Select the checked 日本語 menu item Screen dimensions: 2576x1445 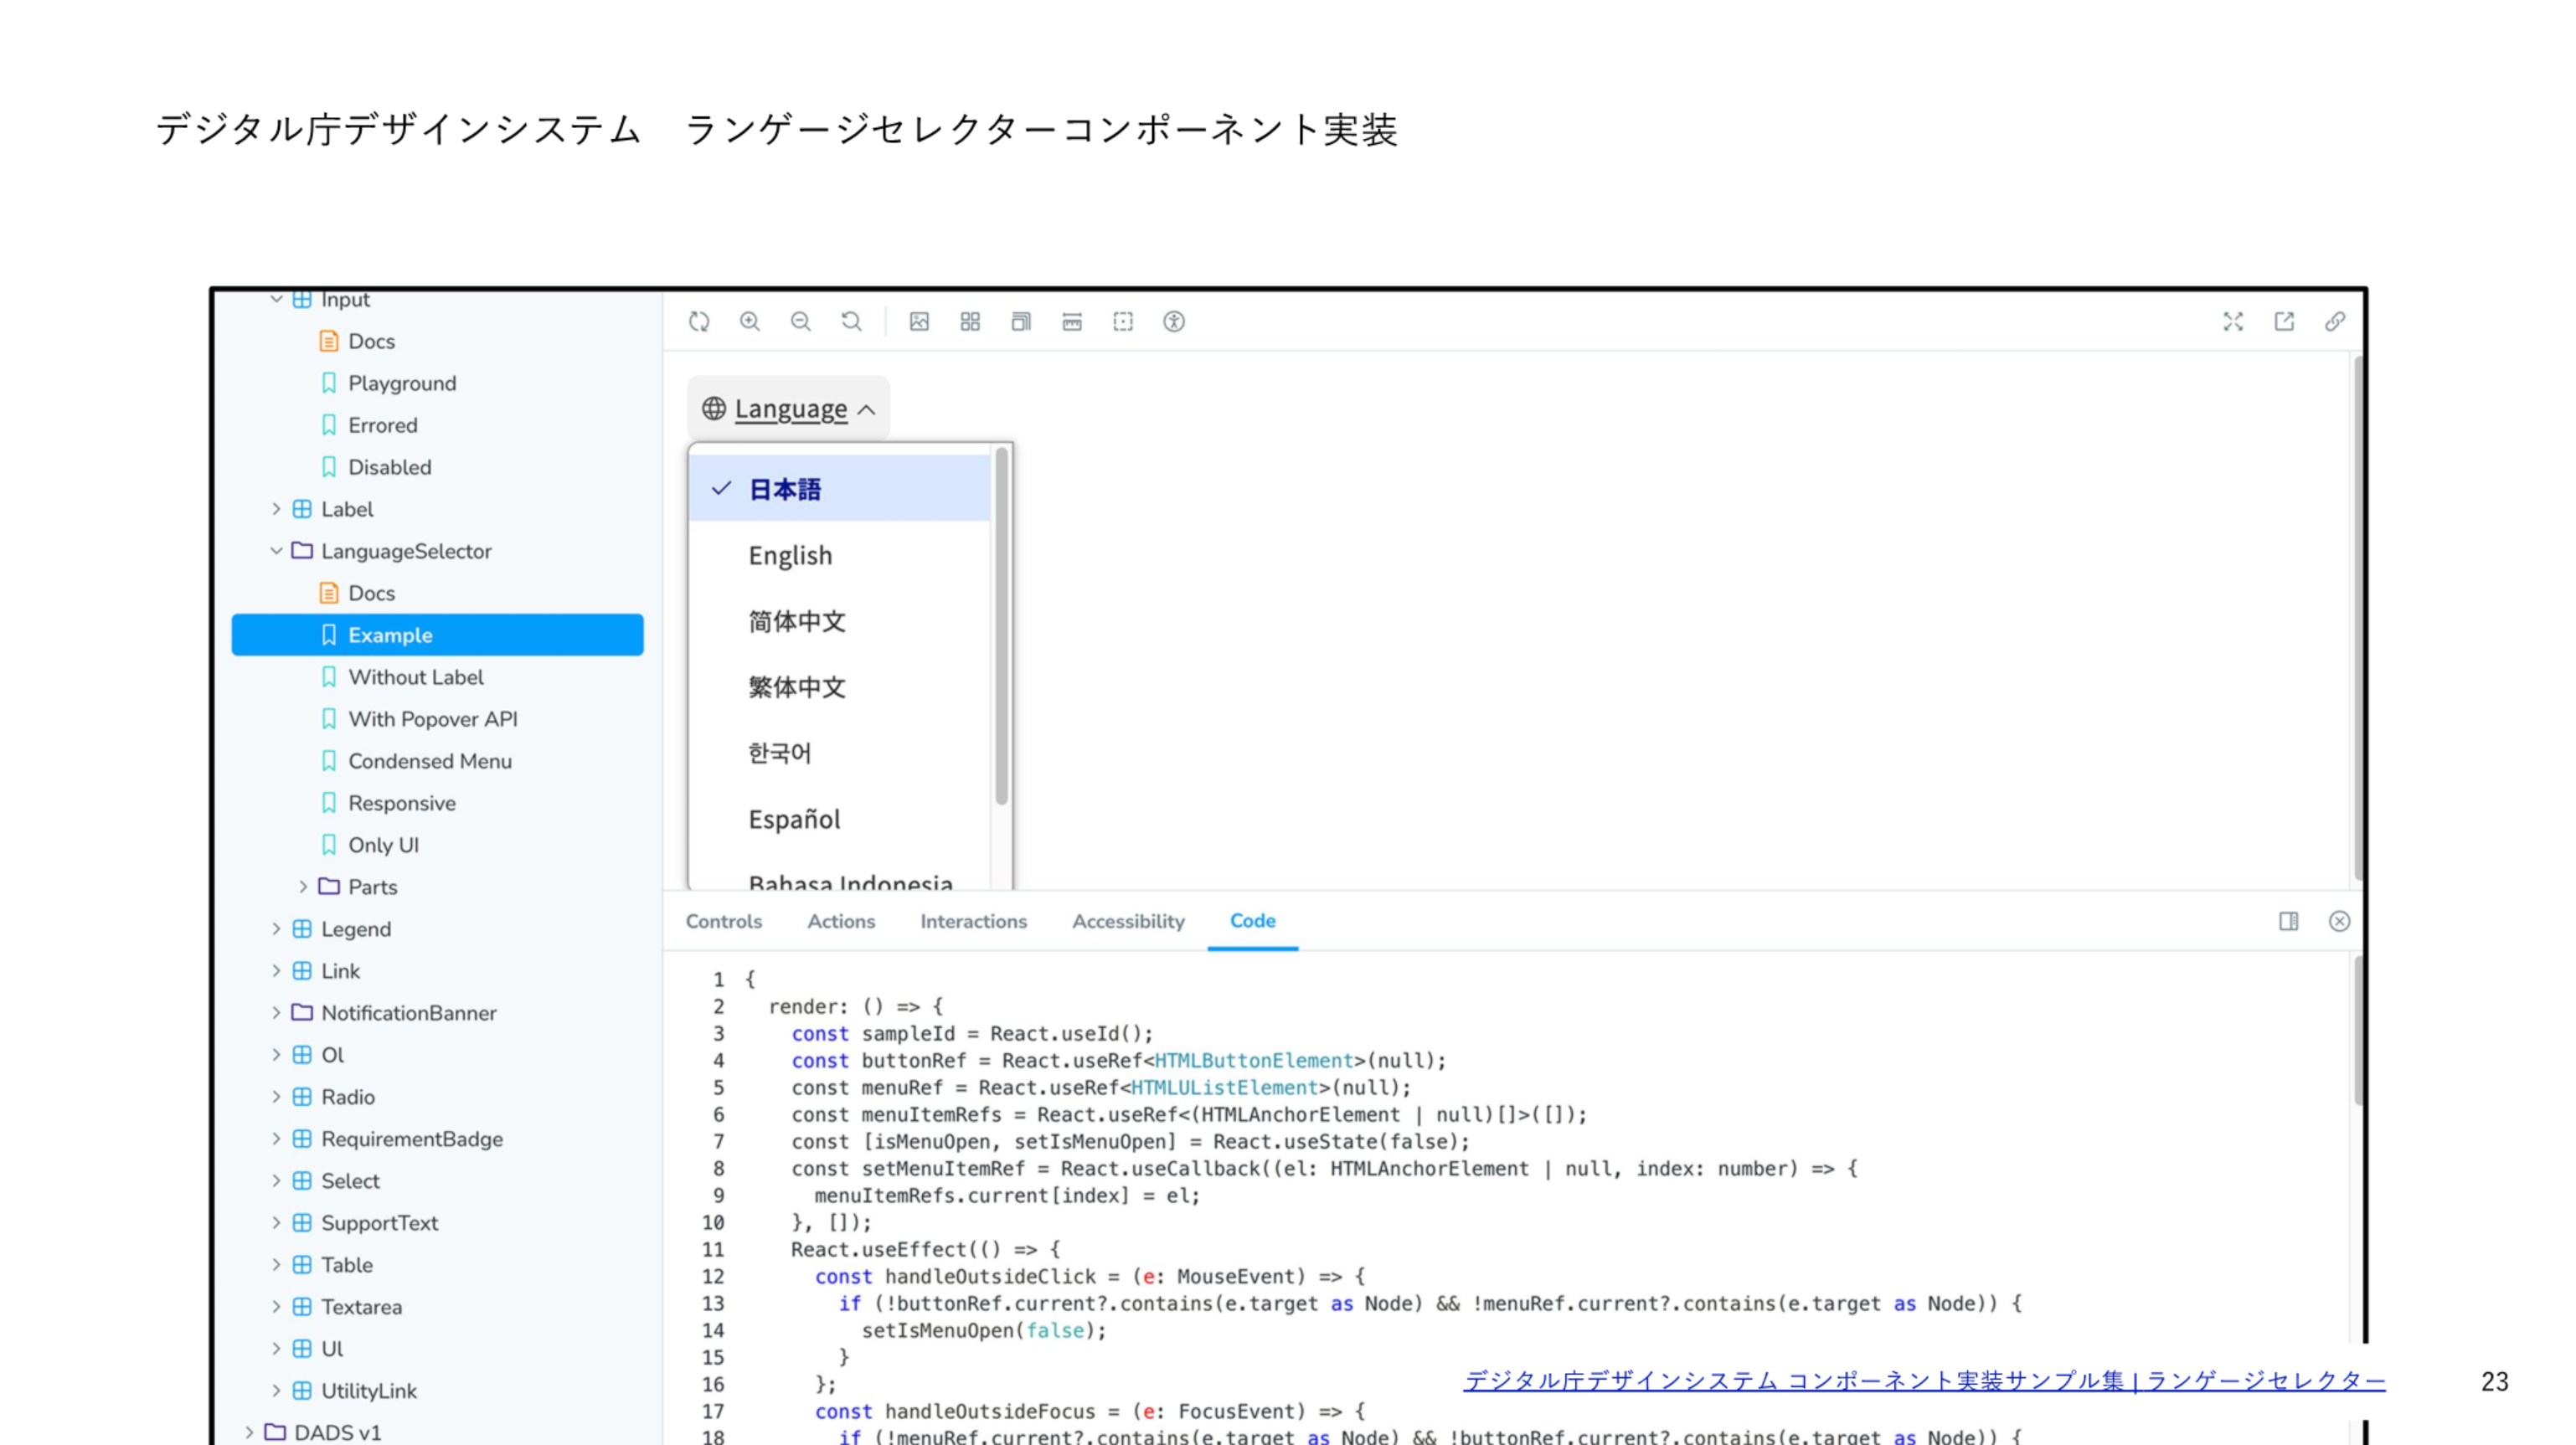(785, 490)
